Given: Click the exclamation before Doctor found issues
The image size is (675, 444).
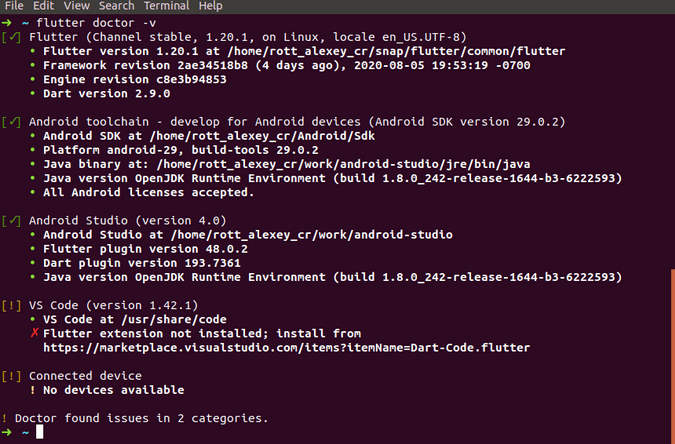Looking at the screenshot, I should (5, 418).
